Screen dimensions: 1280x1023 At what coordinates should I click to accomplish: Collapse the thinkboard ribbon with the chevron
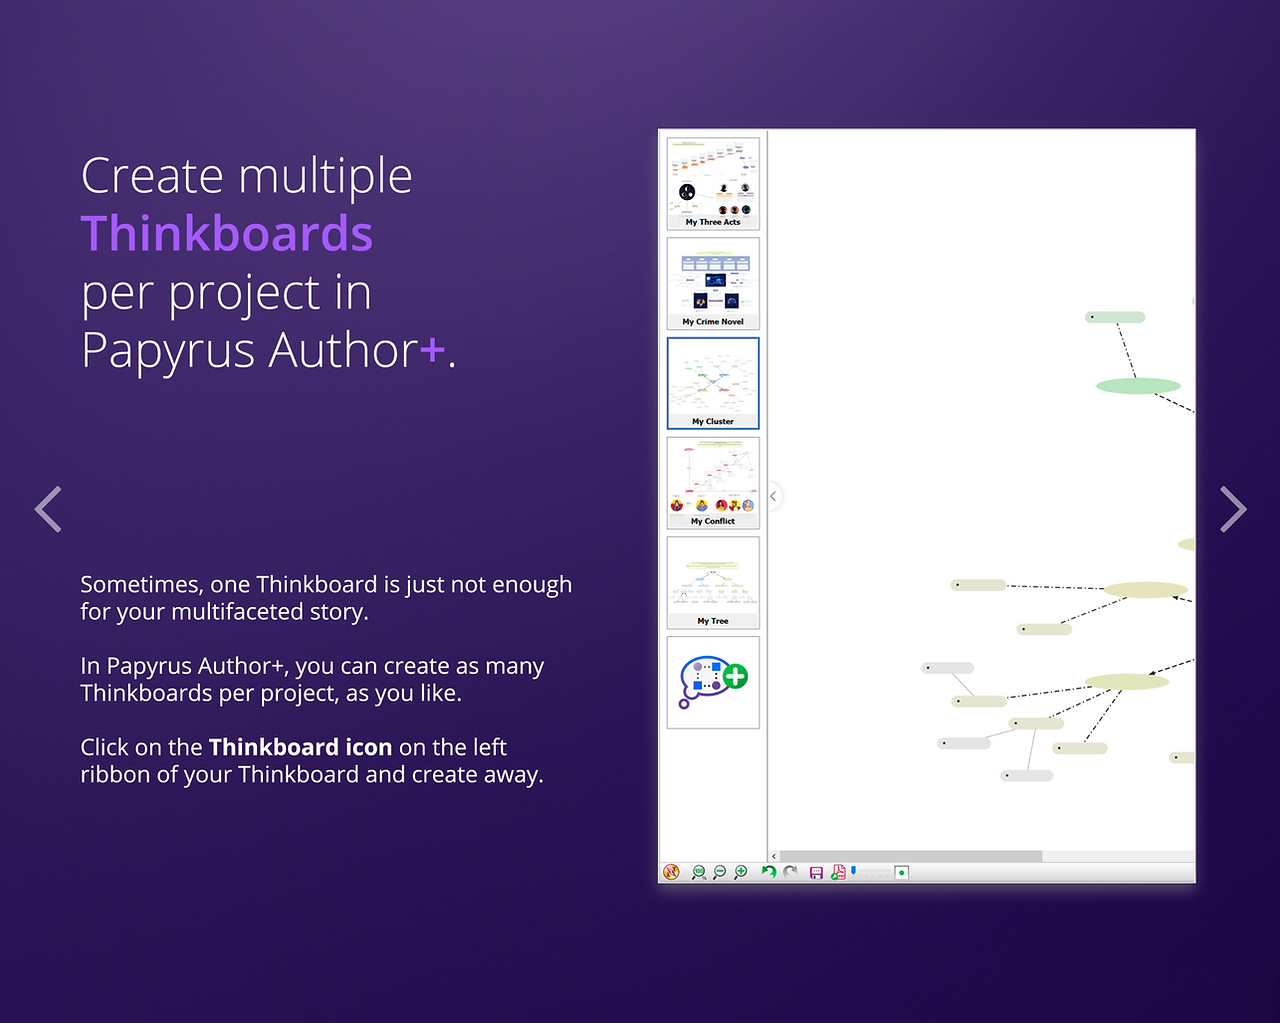pyautogui.click(x=773, y=496)
